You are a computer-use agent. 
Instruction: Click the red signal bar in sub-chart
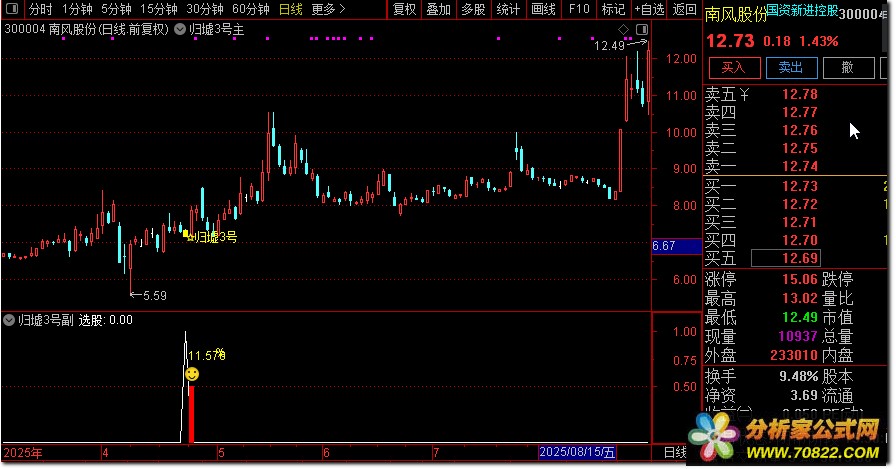click(x=191, y=414)
